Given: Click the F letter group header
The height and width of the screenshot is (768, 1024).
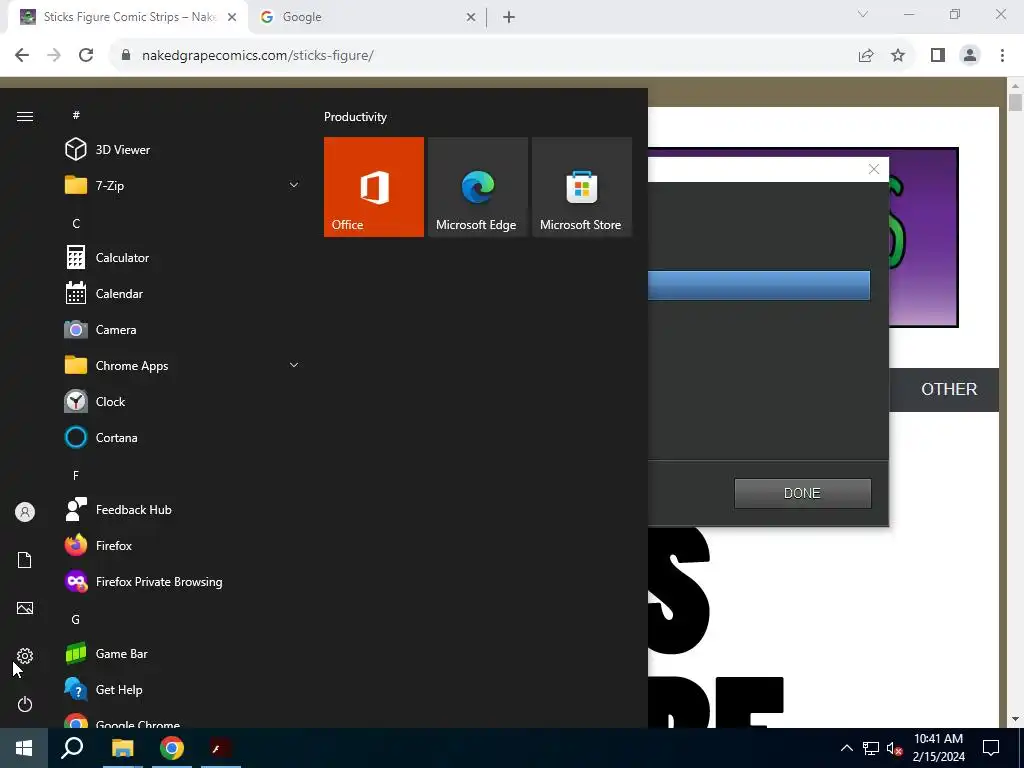Looking at the screenshot, I should click(76, 475).
